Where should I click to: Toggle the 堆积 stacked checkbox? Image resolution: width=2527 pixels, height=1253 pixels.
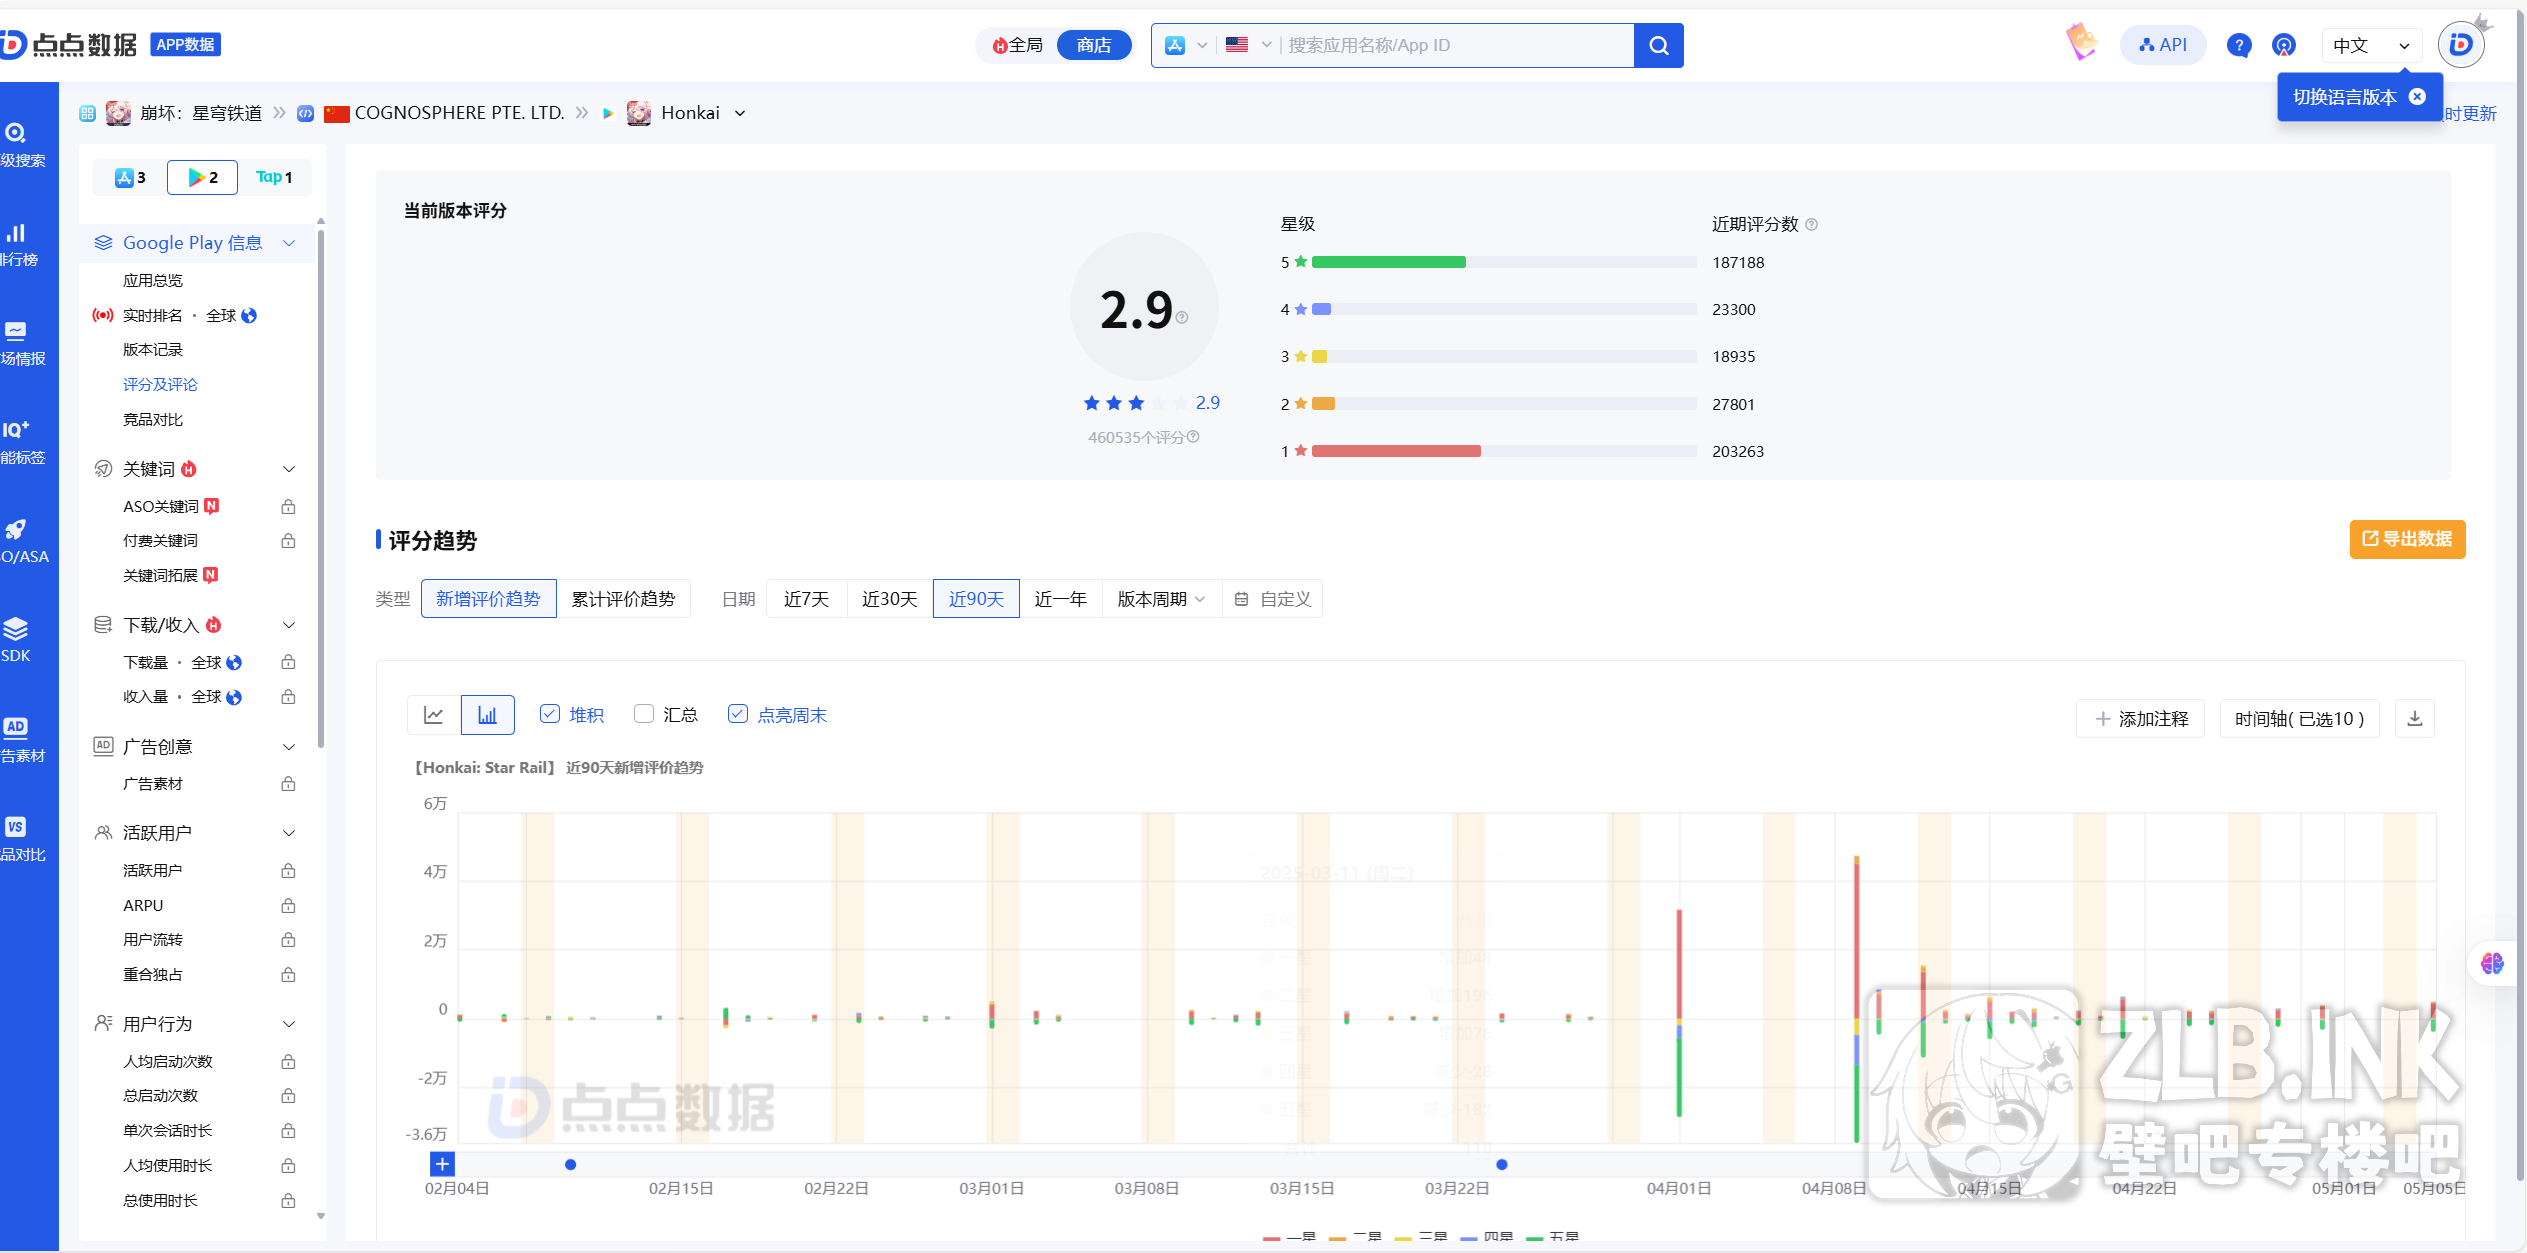pos(549,714)
